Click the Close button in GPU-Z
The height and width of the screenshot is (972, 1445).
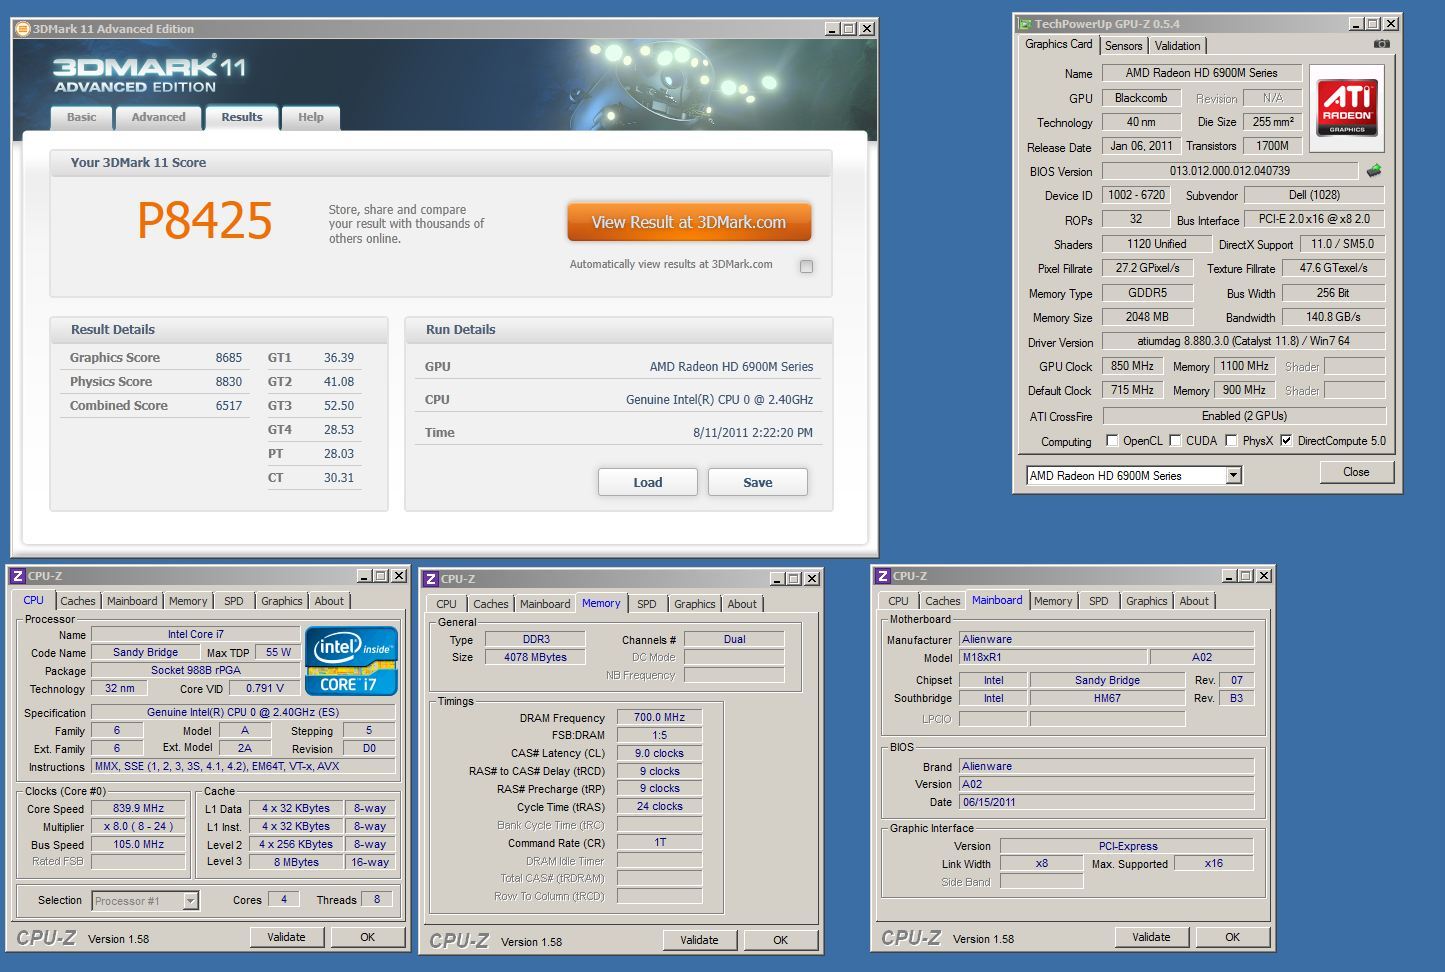(1356, 472)
